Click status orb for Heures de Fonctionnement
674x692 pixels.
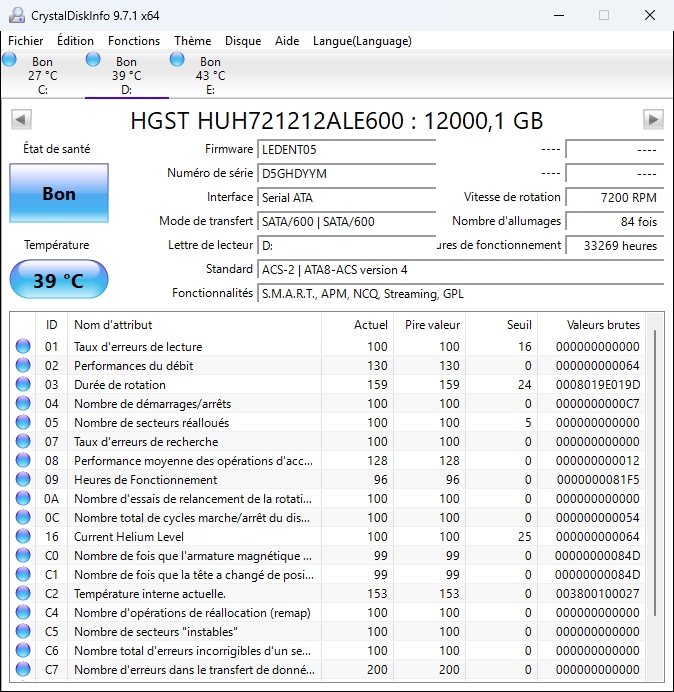(23, 479)
